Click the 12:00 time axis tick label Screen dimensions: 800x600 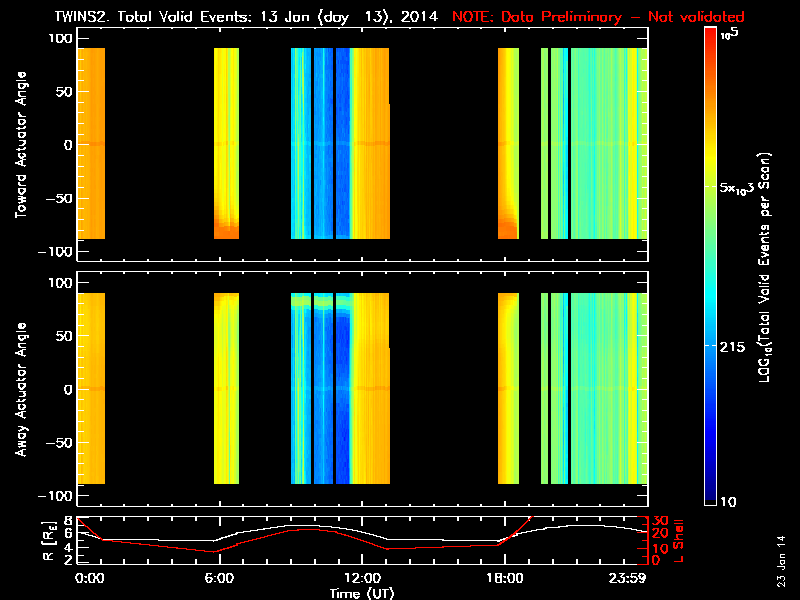tap(362, 578)
